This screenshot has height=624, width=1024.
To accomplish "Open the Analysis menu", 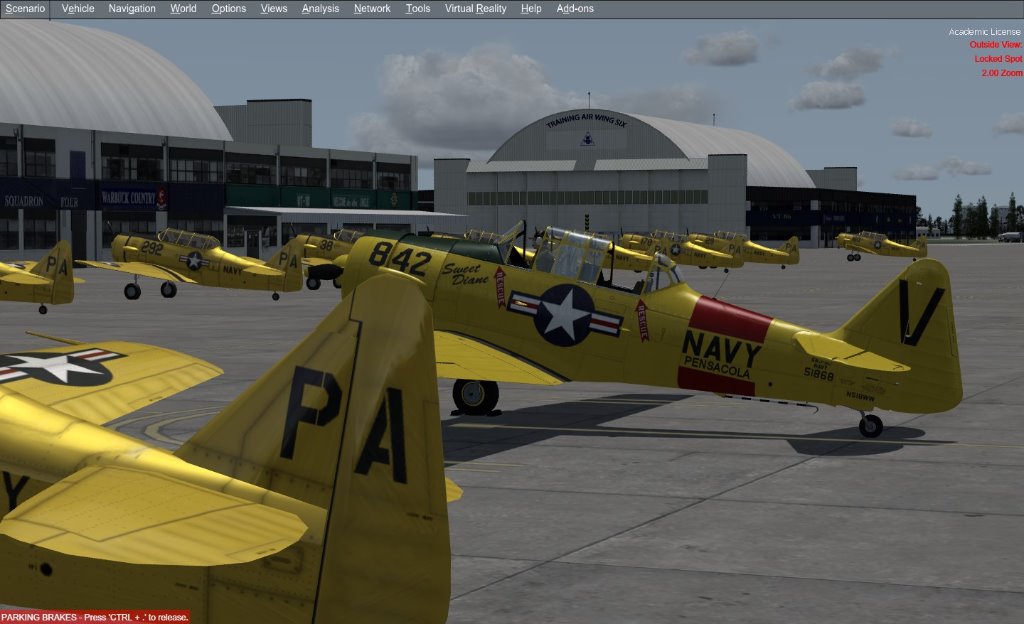I will (320, 8).
